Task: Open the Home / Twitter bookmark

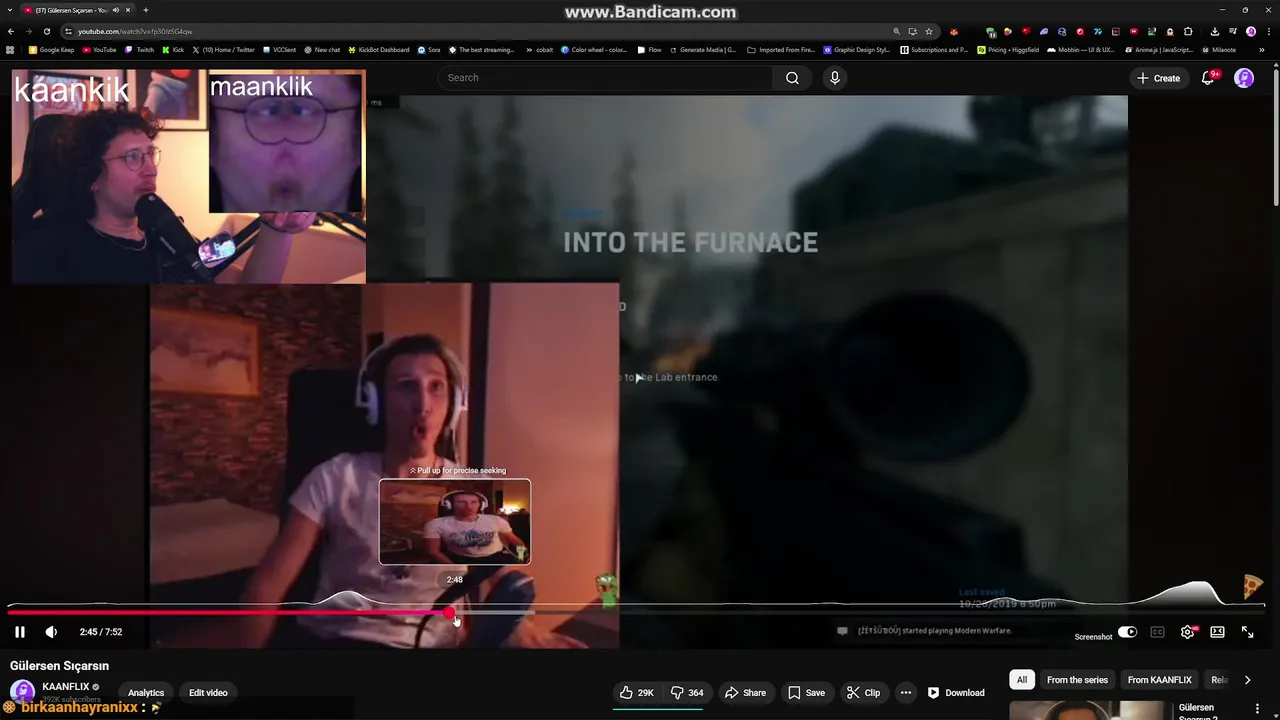Action: 223,49
